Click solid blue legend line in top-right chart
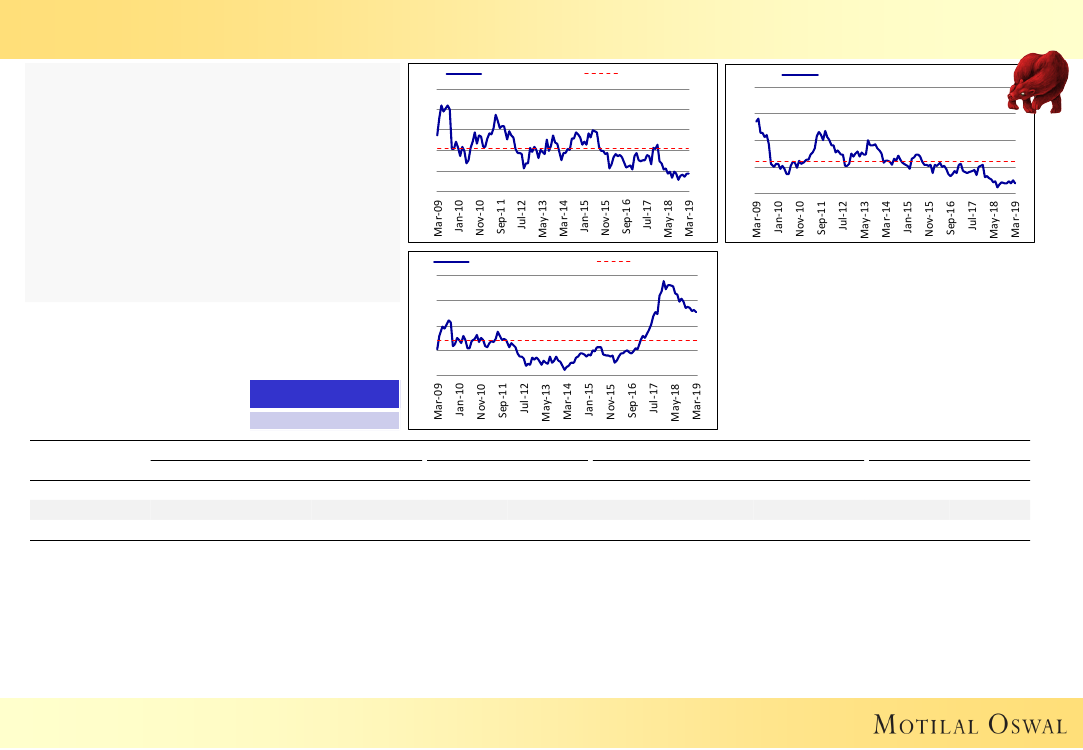Viewport: 1083px width, 750px height. [800, 74]
